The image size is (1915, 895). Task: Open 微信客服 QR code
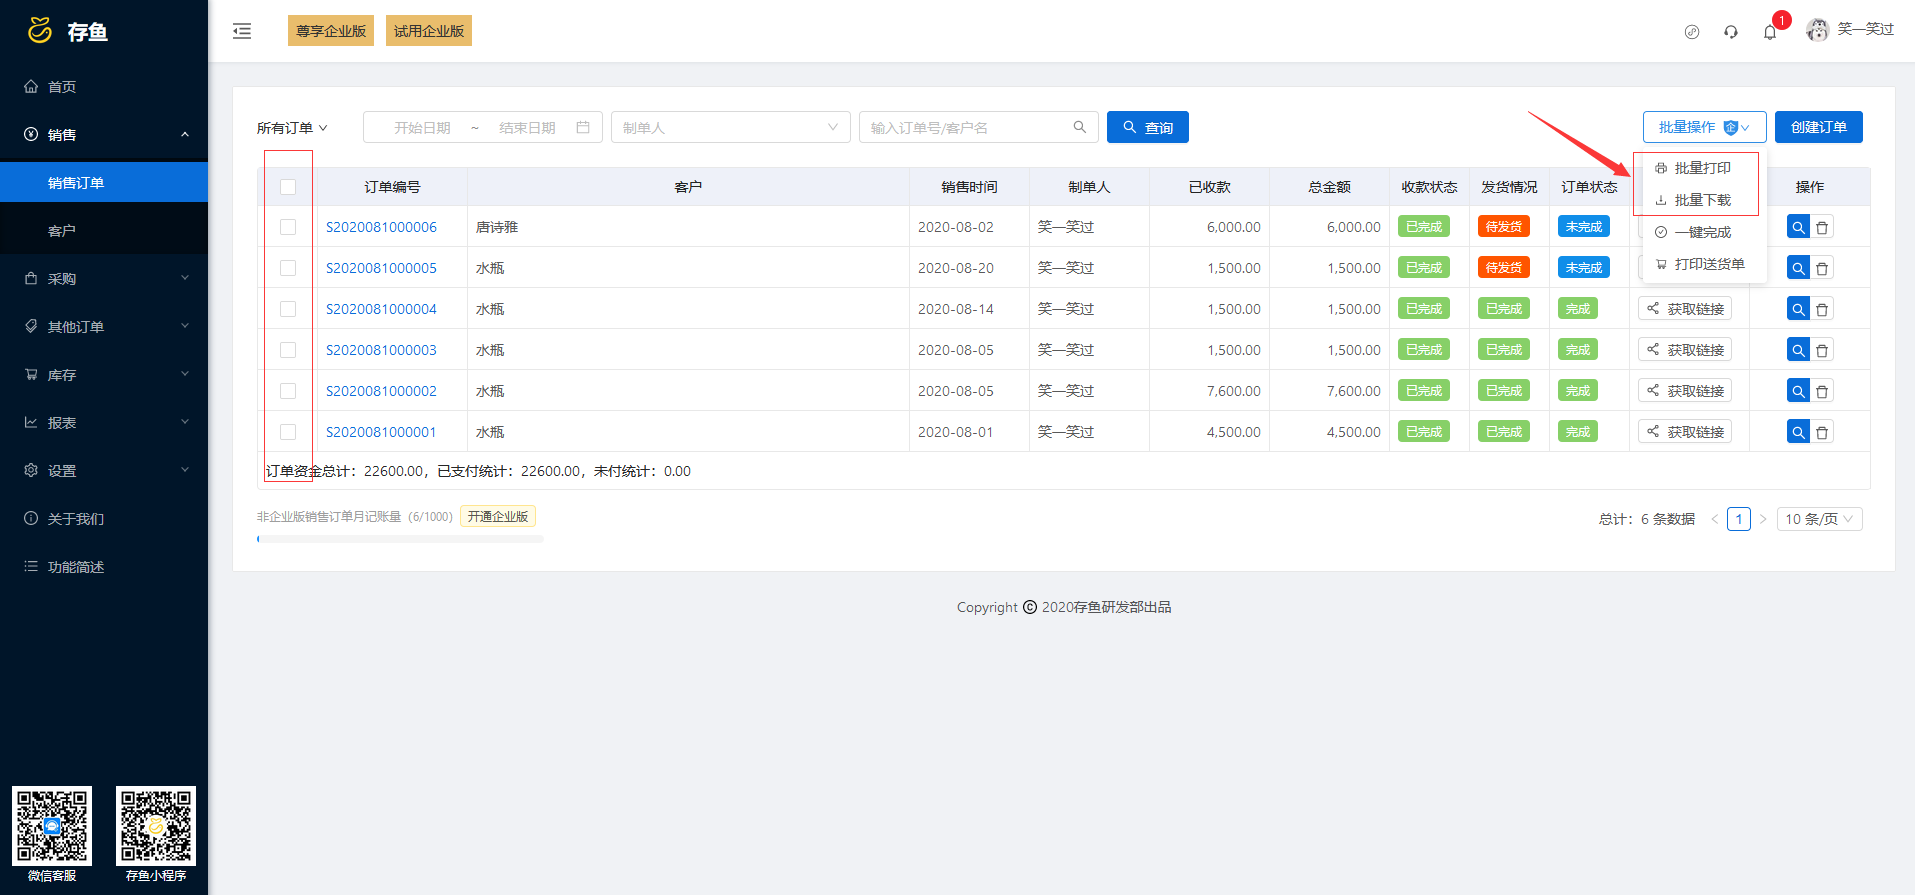[x=52, y=826]
